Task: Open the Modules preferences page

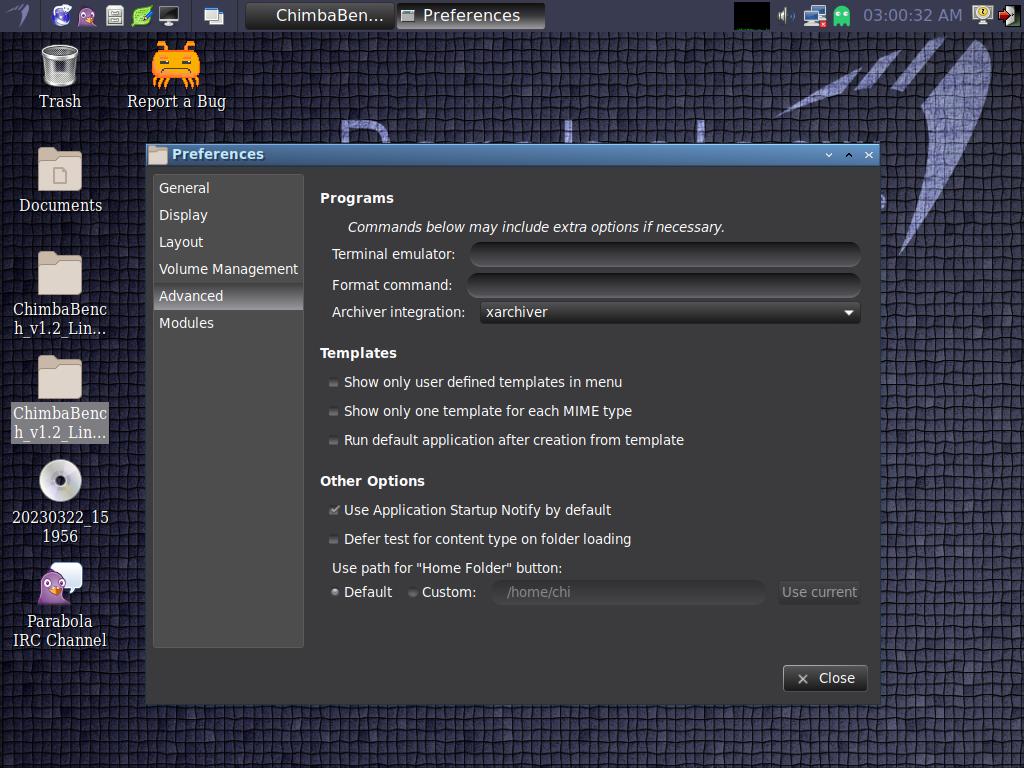Action: pyautogui.click(x=228, y=323)
